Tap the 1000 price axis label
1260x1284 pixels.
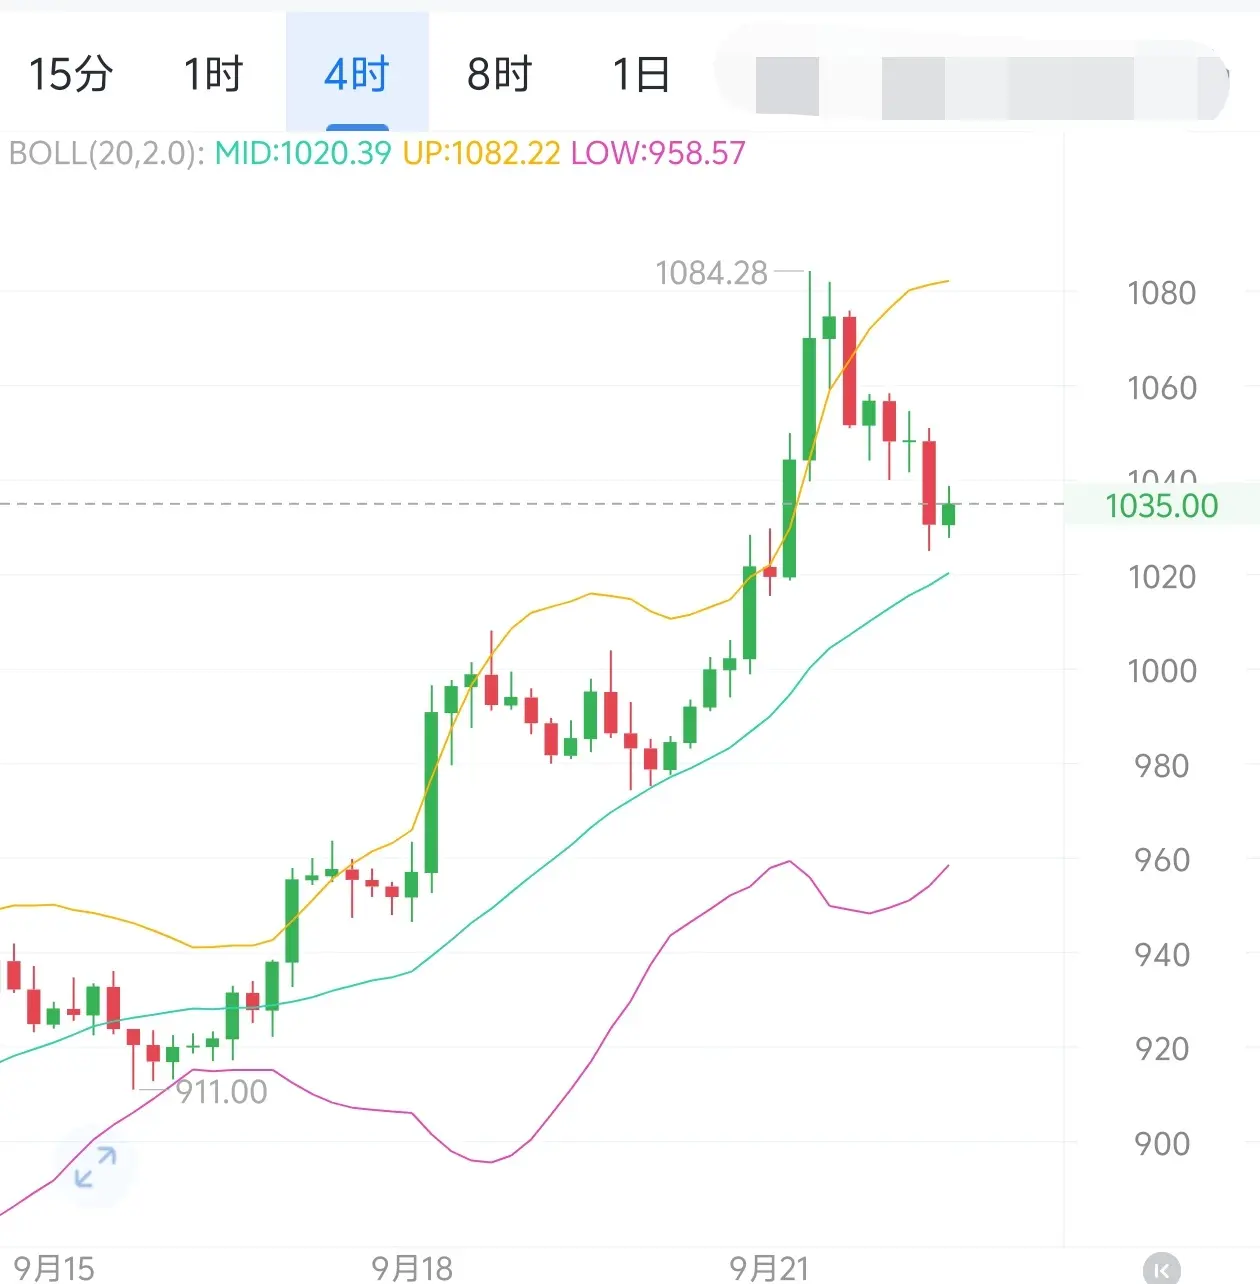pyautogui.click(x=1161, y=670)
